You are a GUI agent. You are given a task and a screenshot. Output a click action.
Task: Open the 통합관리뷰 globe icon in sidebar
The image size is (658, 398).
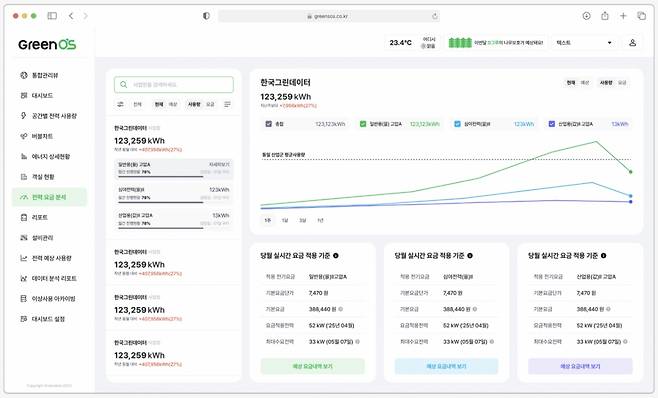pos(24,75)
